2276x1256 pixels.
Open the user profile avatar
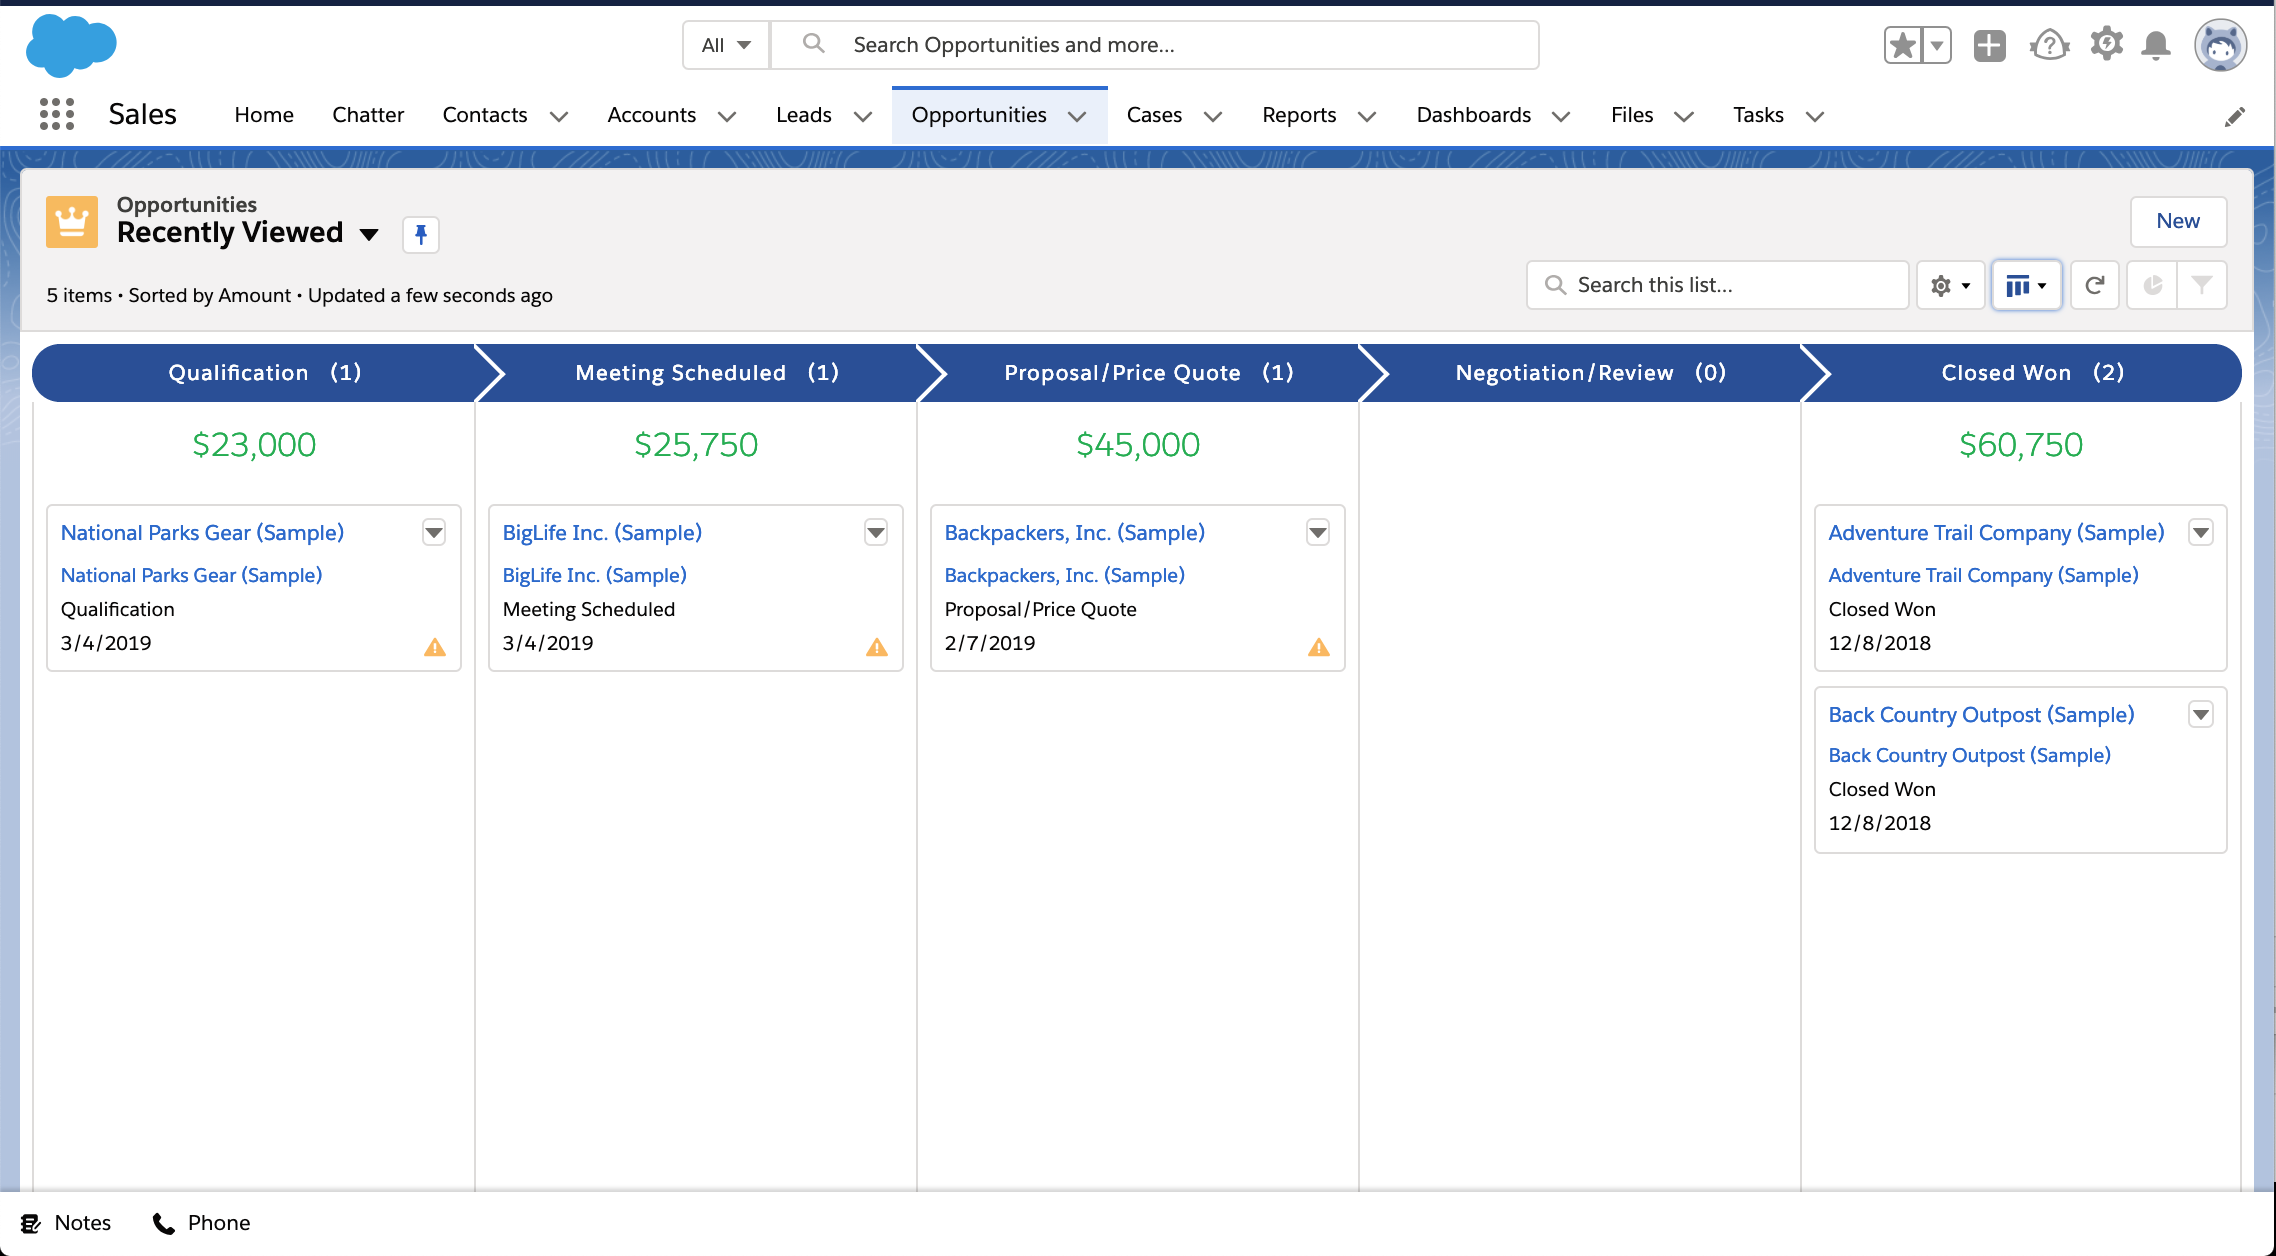2221,45
